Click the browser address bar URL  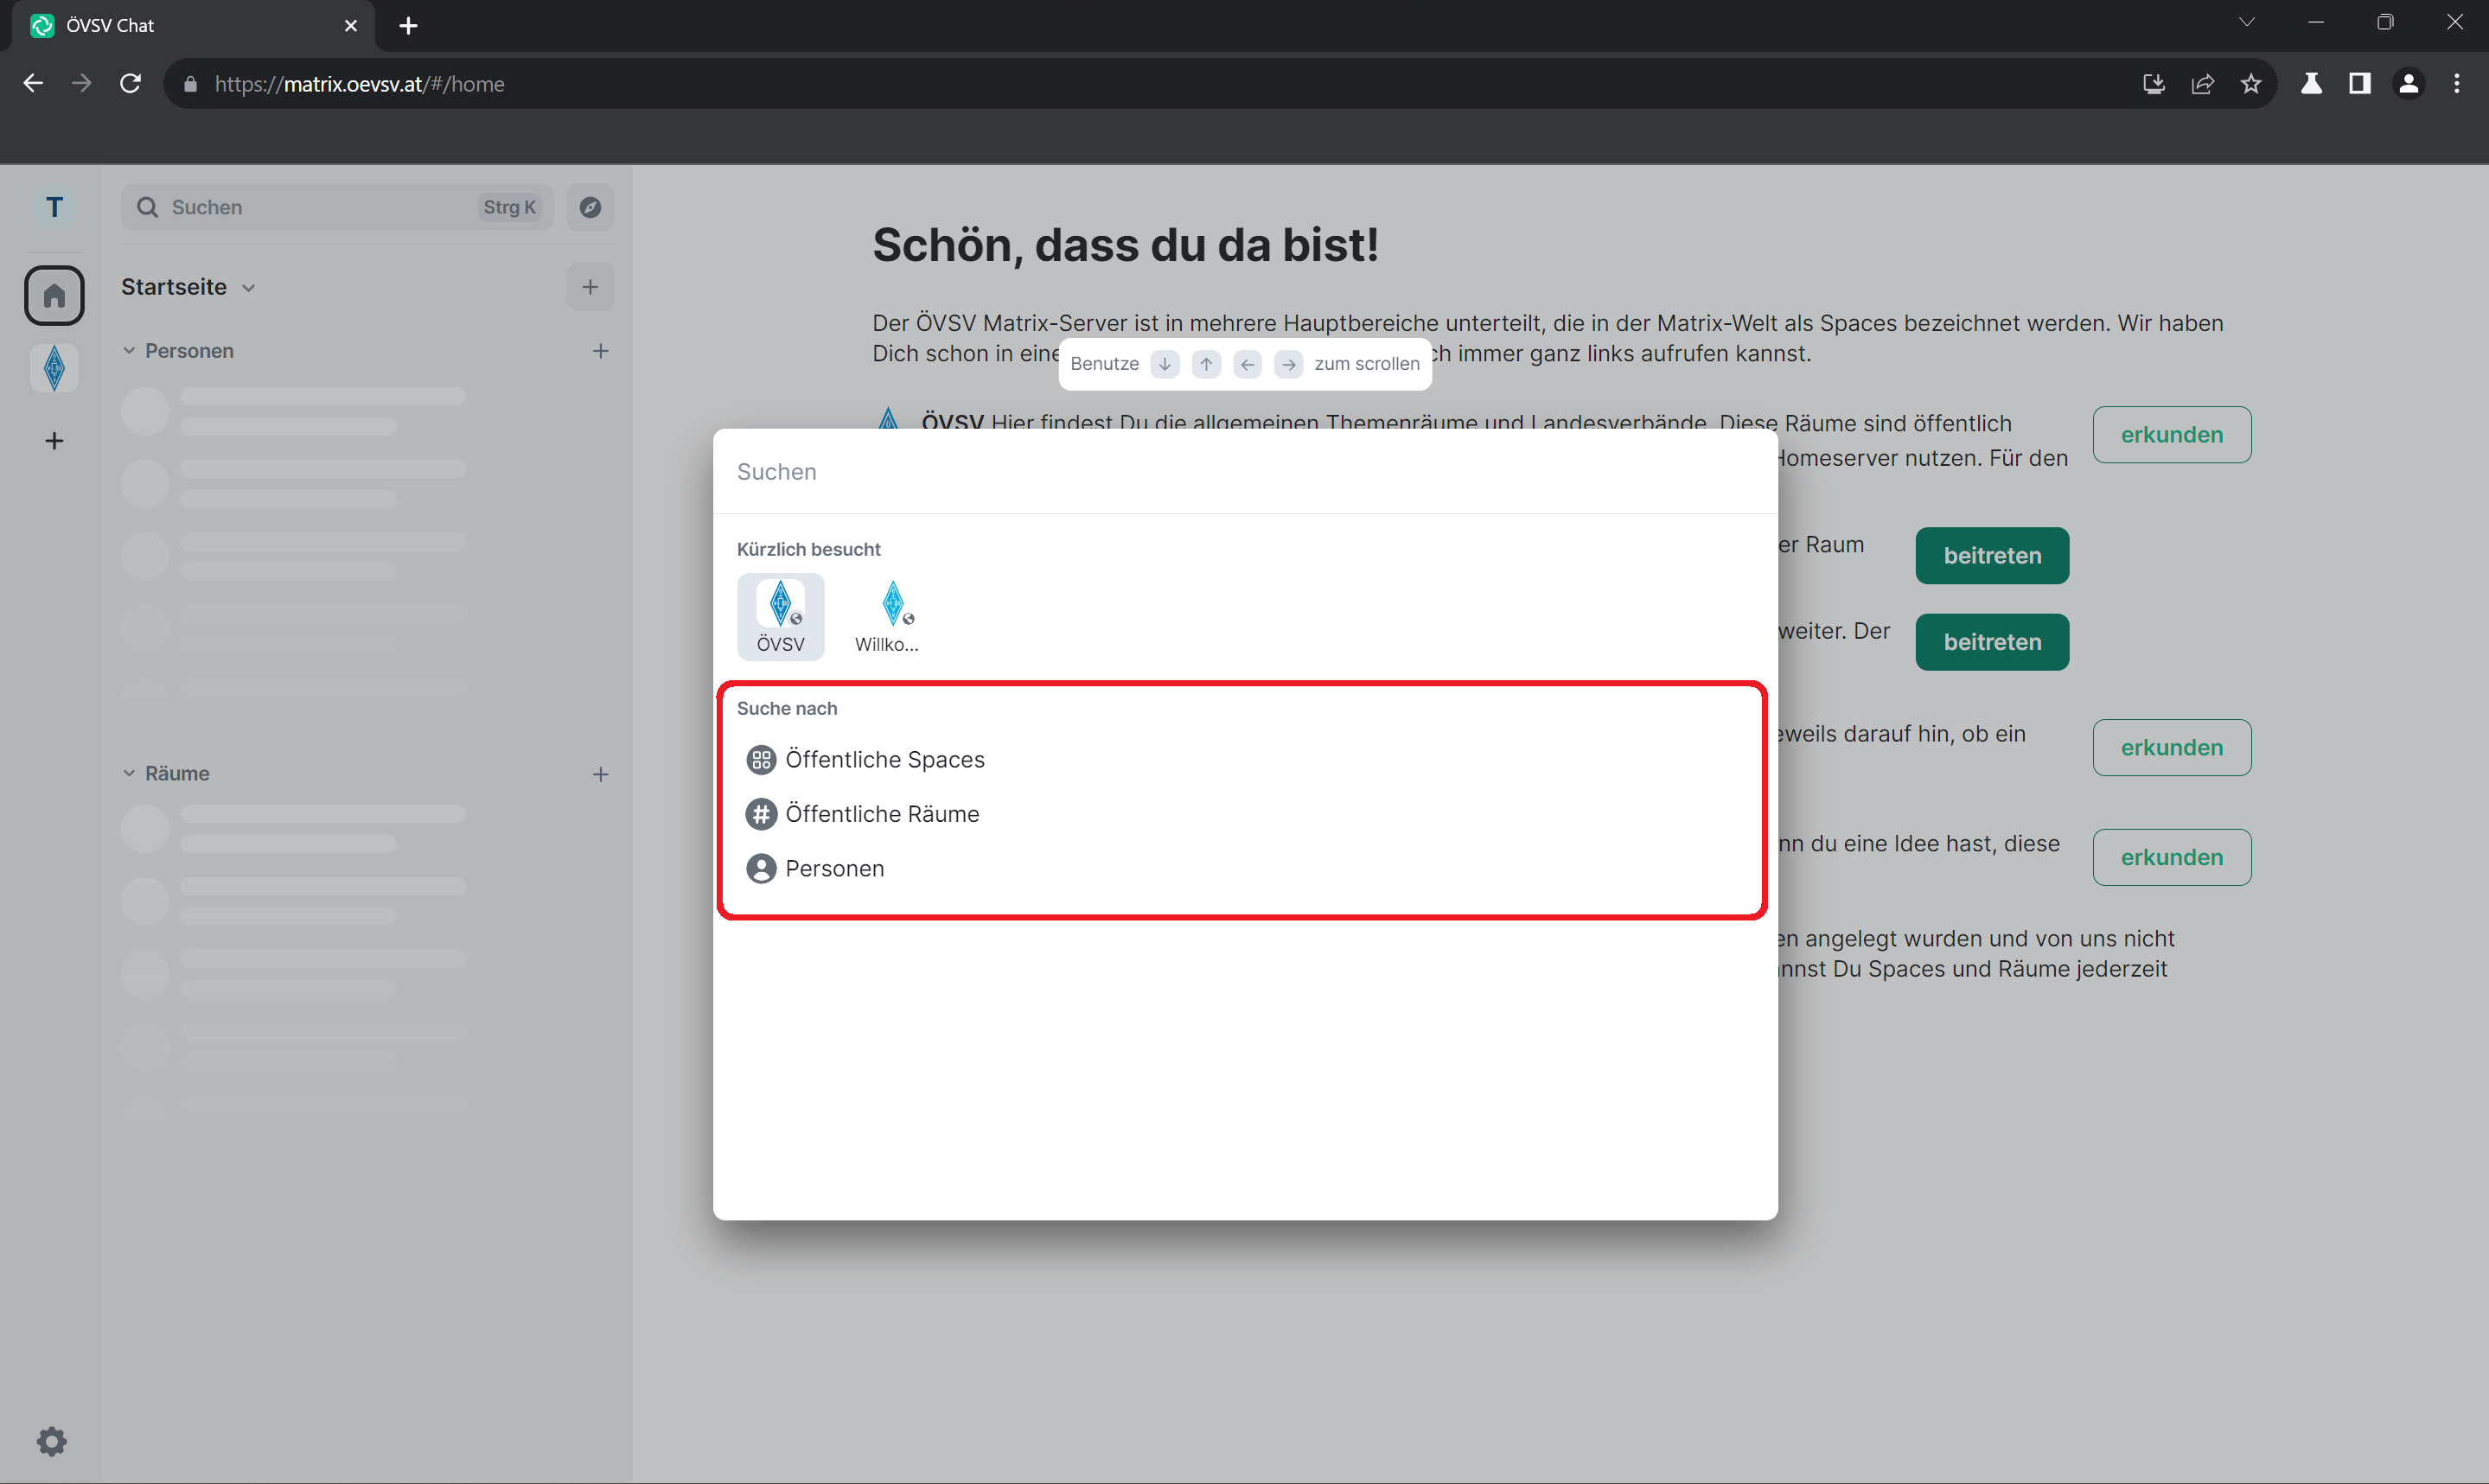tap(359, 84)
